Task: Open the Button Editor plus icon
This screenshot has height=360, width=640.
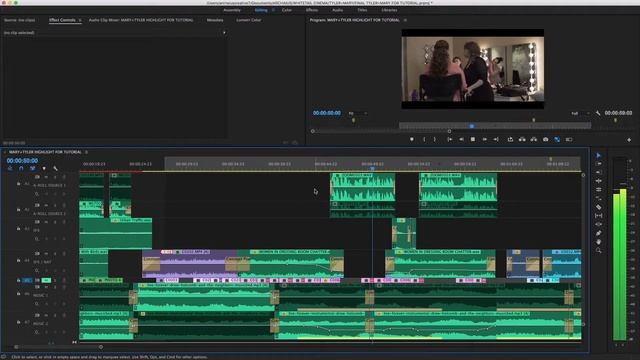Action: [629, 140]
